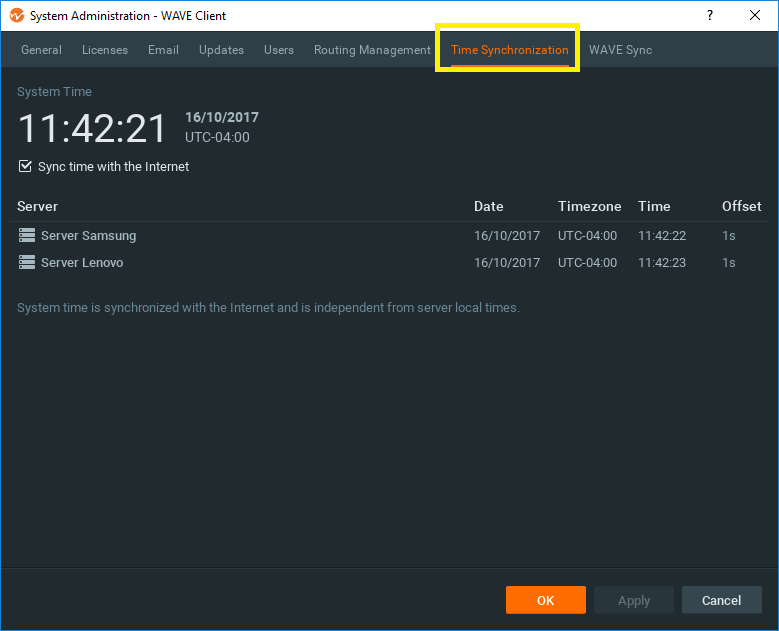Viewport: 779px width, 631px height.
Task: Select the Server Lenovo row
Action: [x=390, y=262]
